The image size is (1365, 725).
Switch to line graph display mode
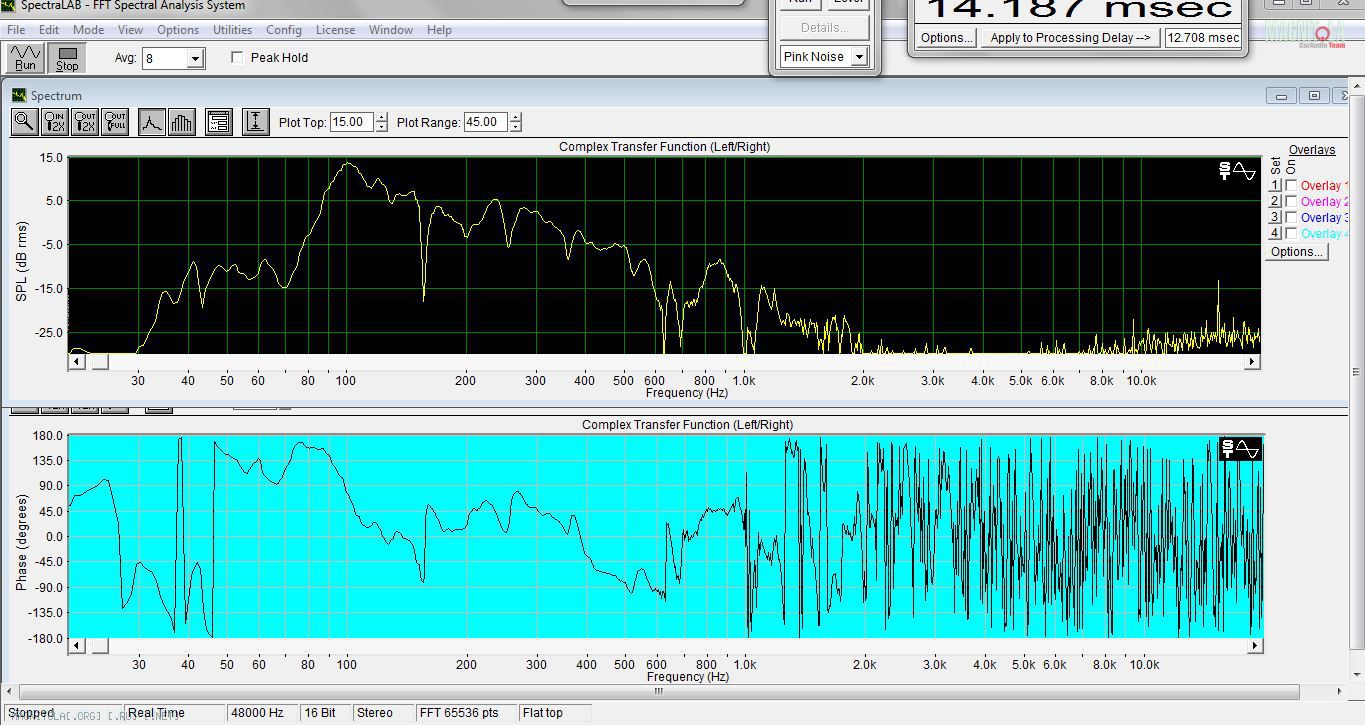click(151, 123)
